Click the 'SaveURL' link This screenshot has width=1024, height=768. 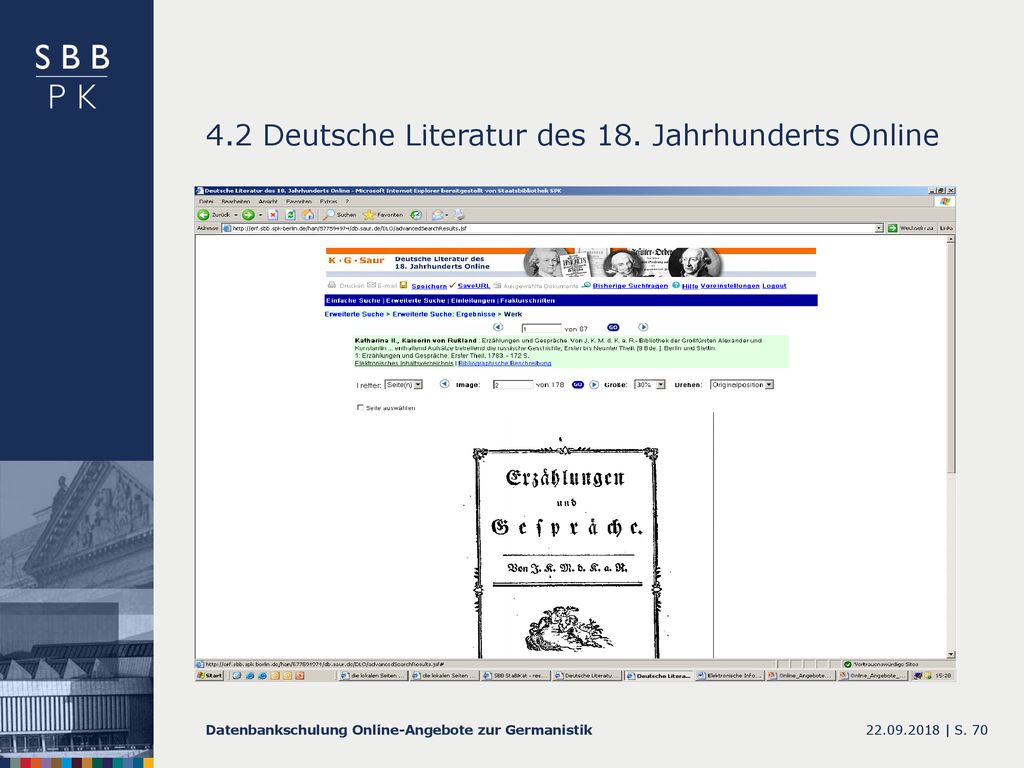click(473, 286)
